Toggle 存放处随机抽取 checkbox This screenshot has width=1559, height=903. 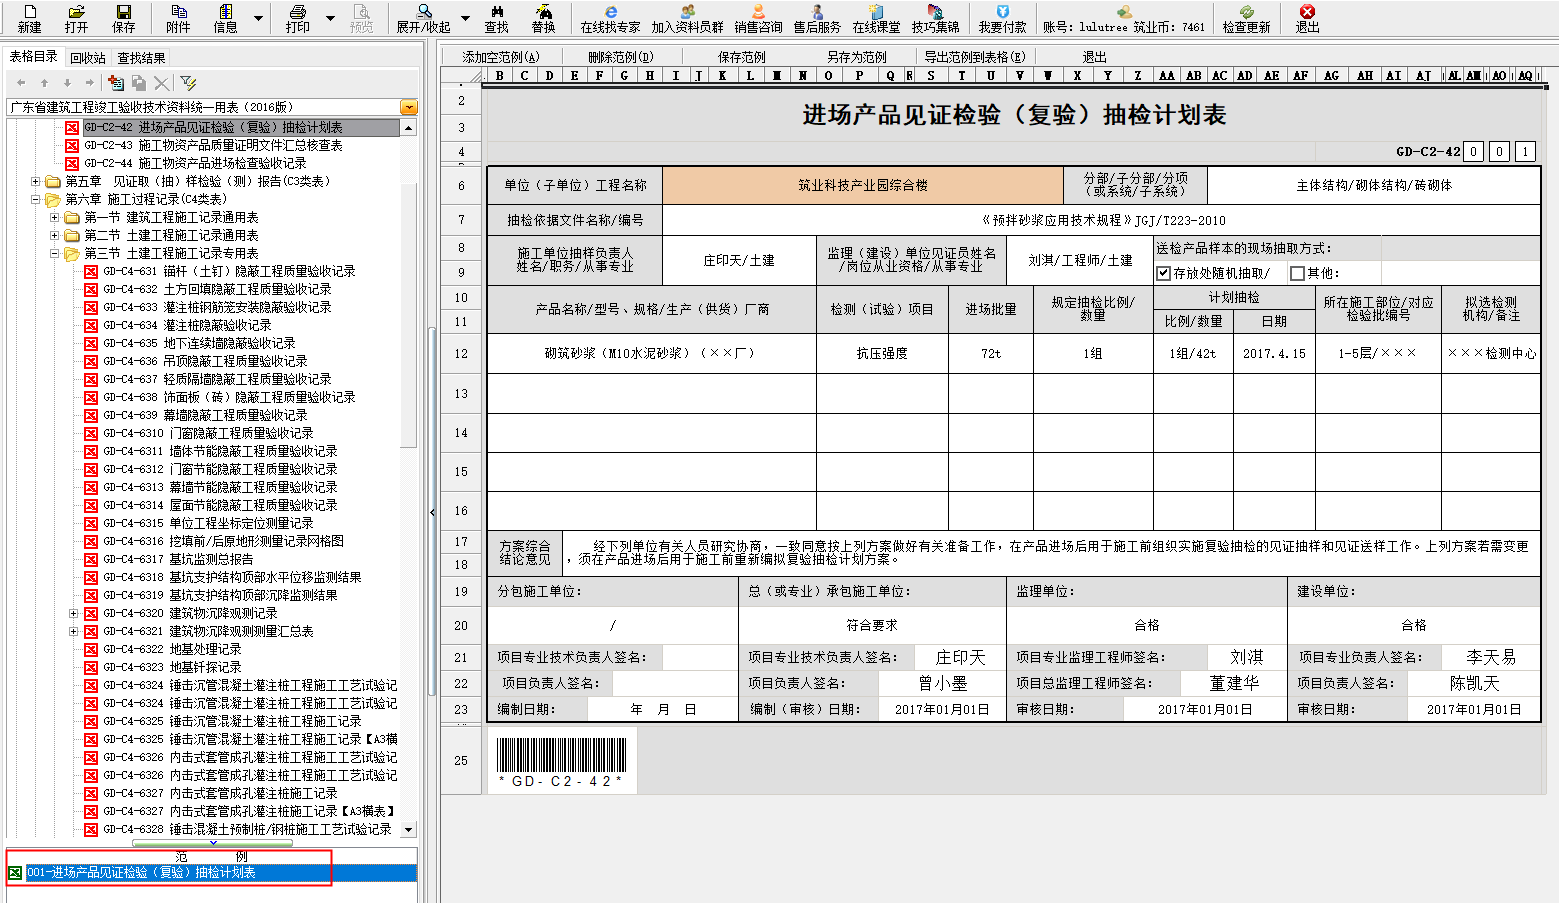click(x=1163, y=273)
